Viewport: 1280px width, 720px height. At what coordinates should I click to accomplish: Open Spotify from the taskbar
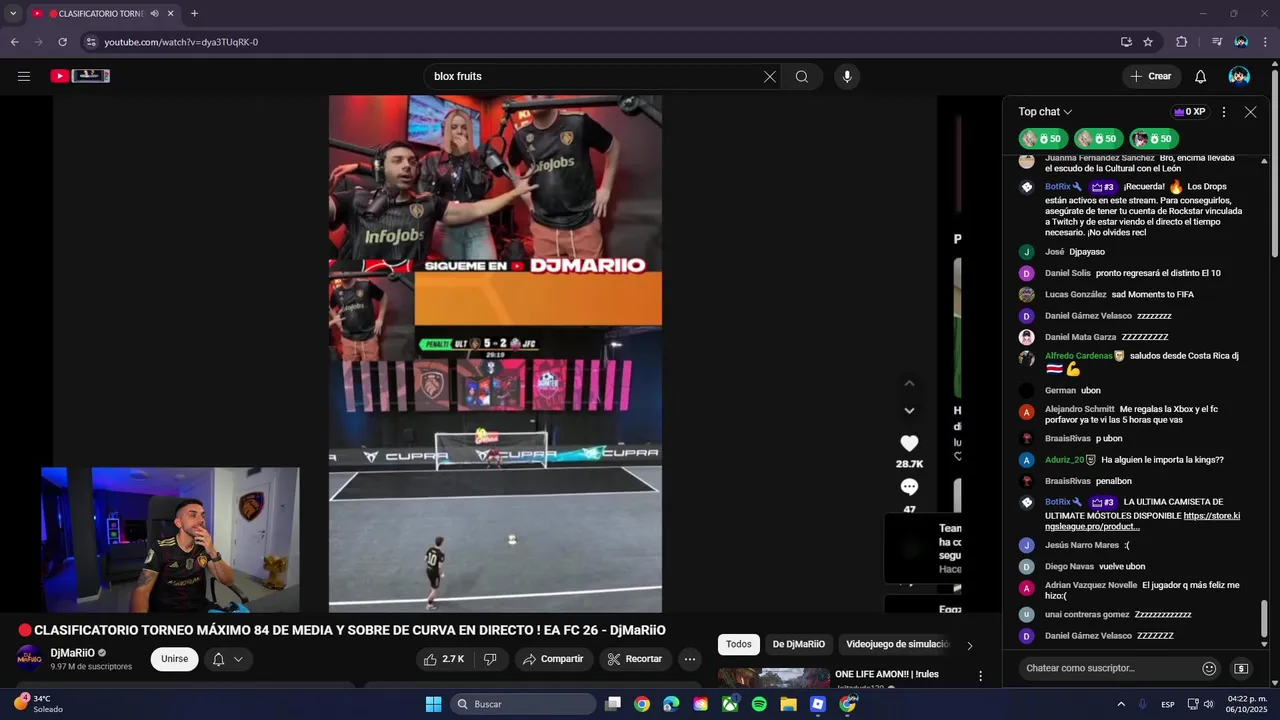coord(759,704)
